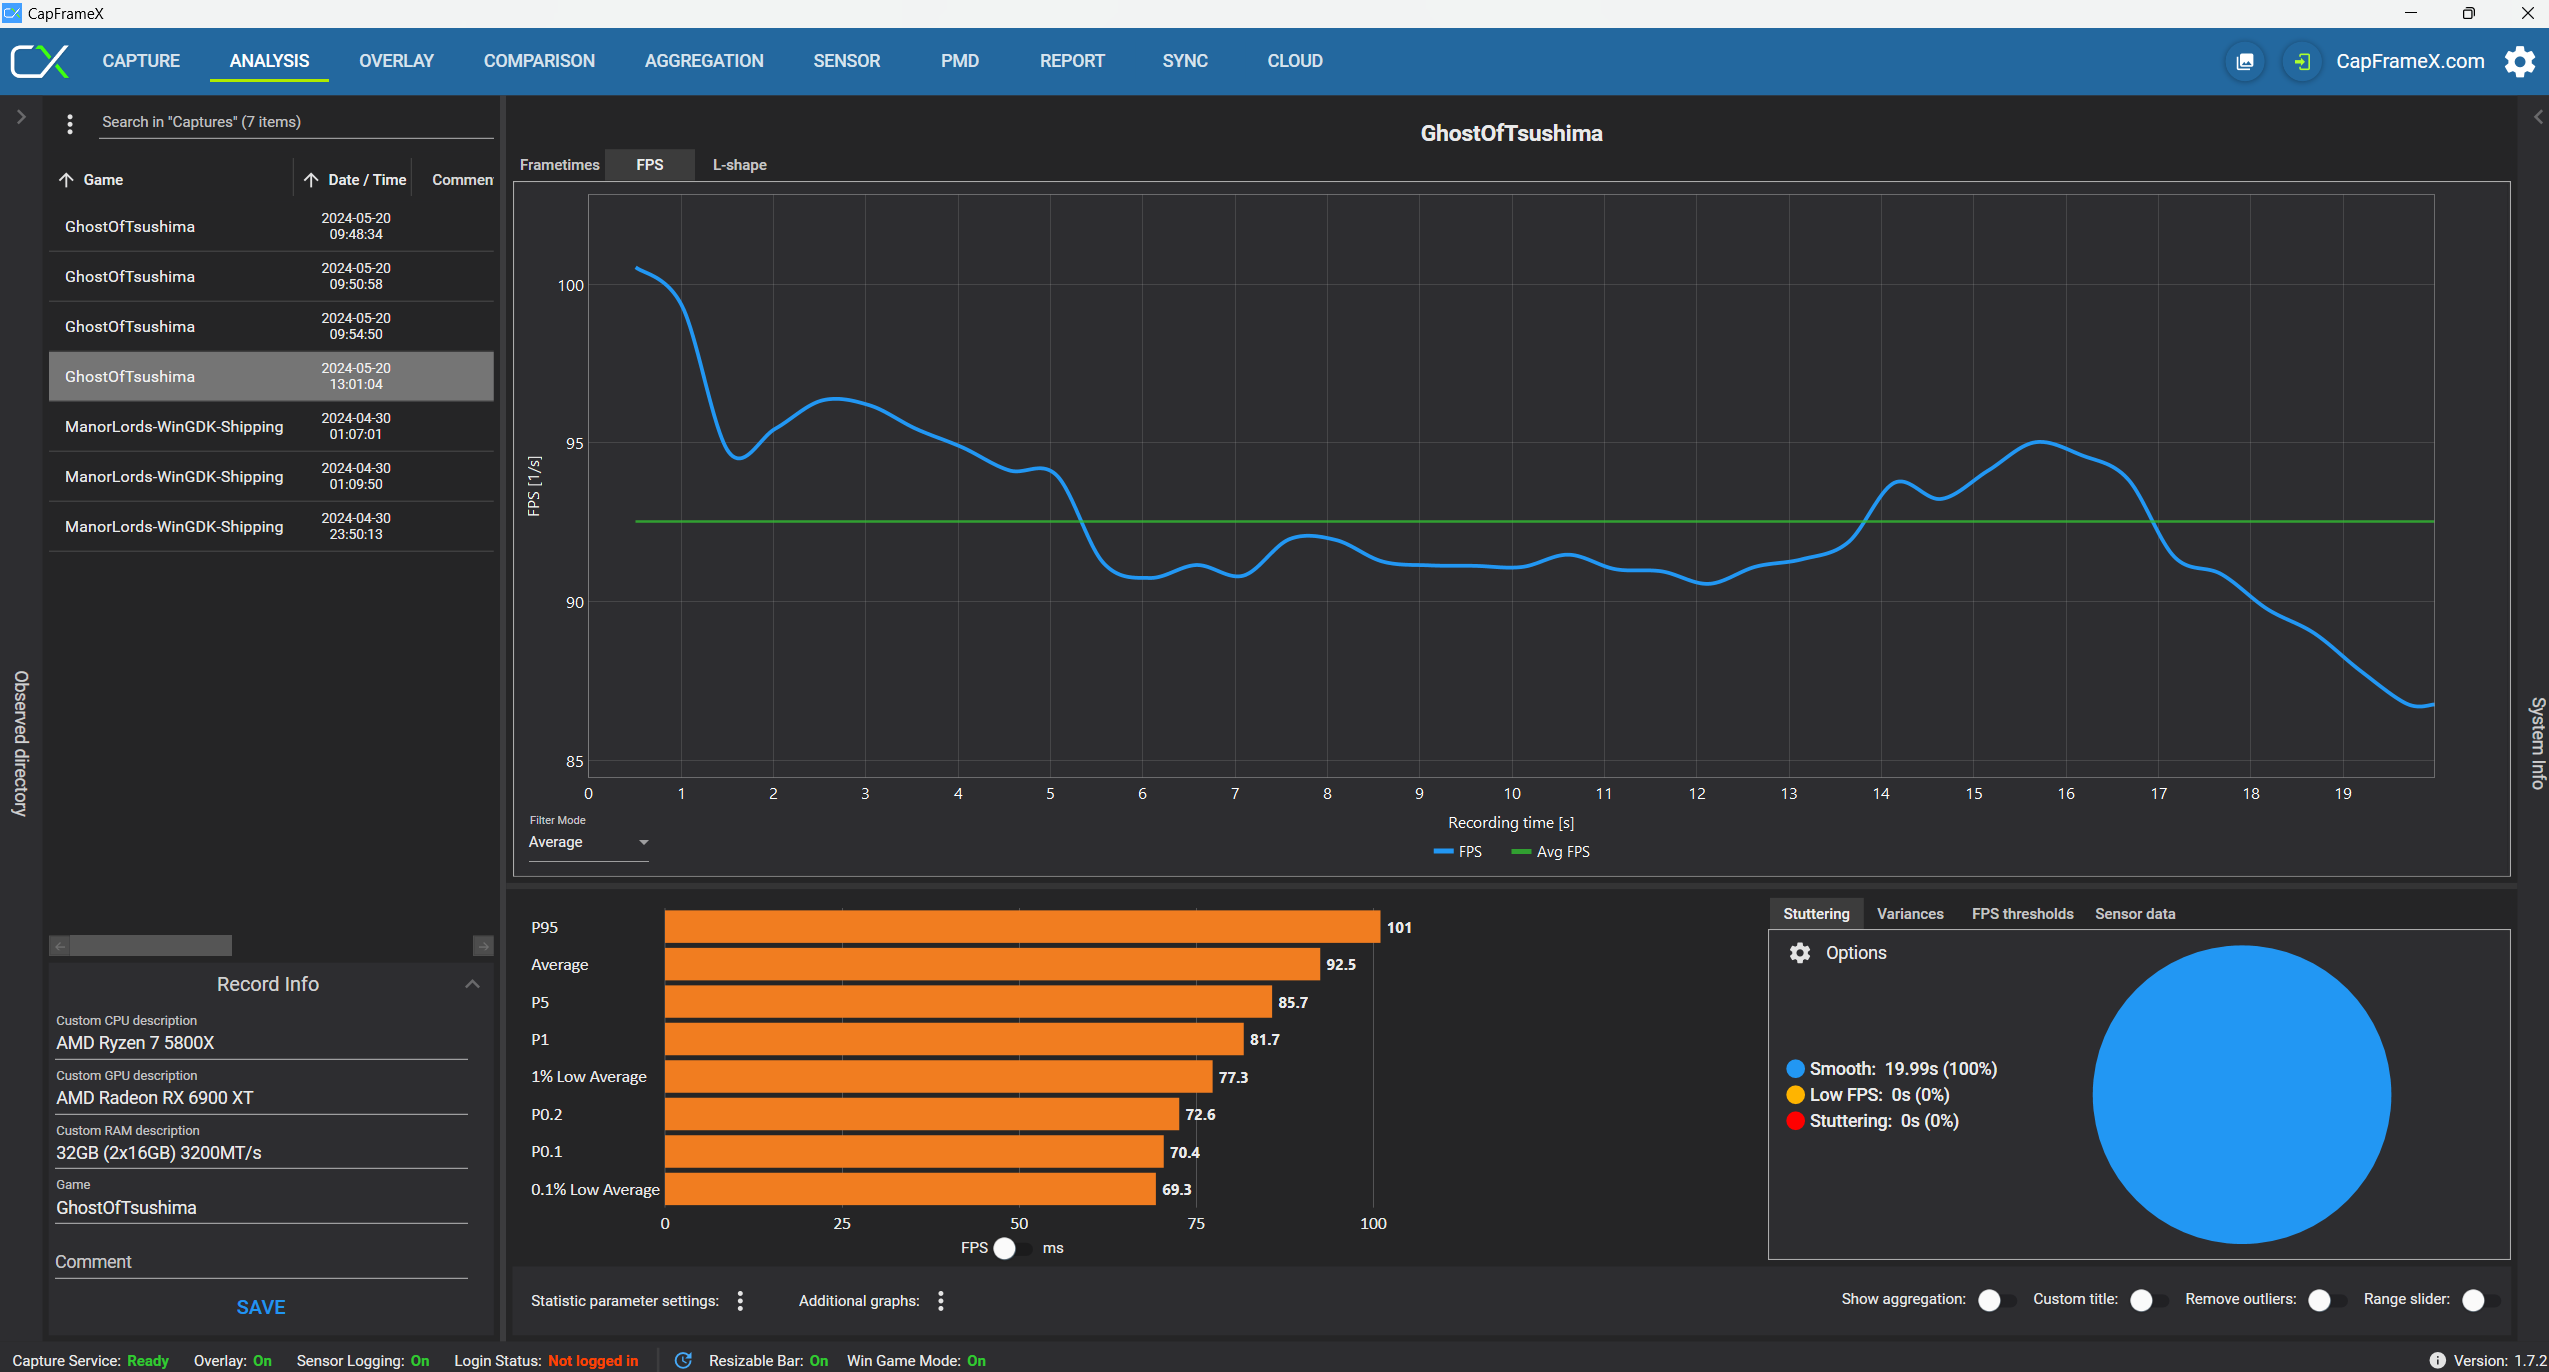The width and height of the screenshot is (2549, 1372).
Task: Open the settings gear in header
Action: [x=2519, y=62]
